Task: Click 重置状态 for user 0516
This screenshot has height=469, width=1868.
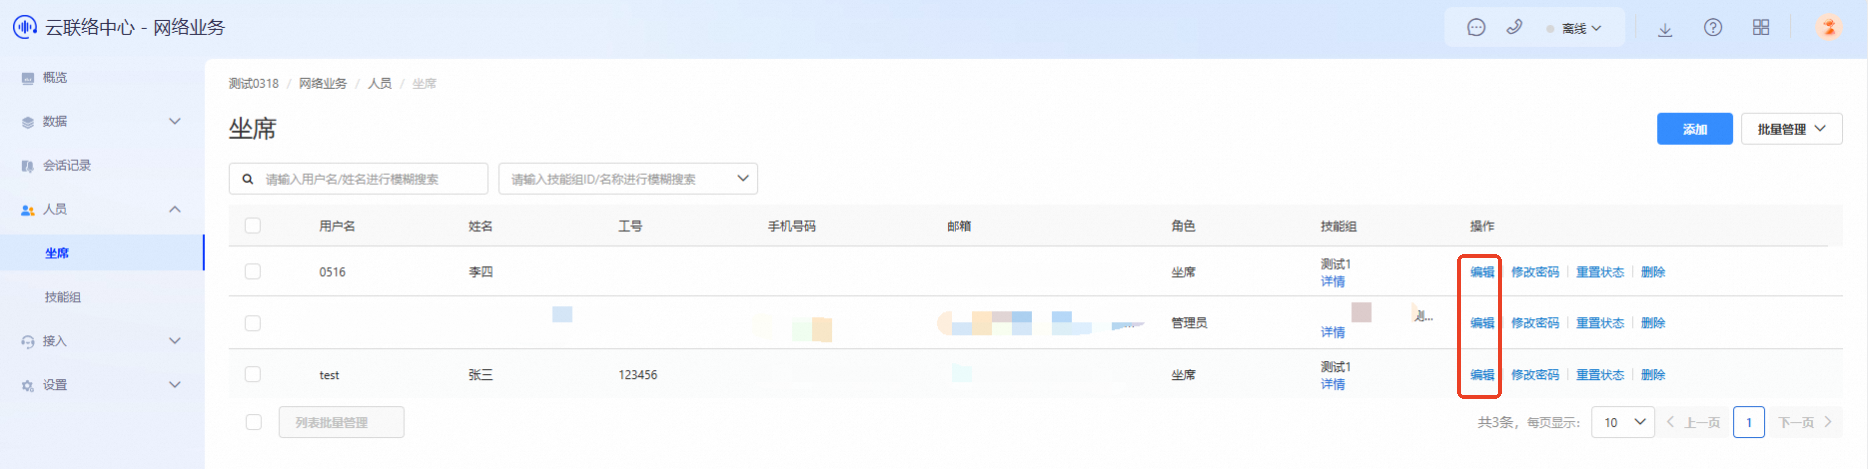Action: (x=1600, y=272)
